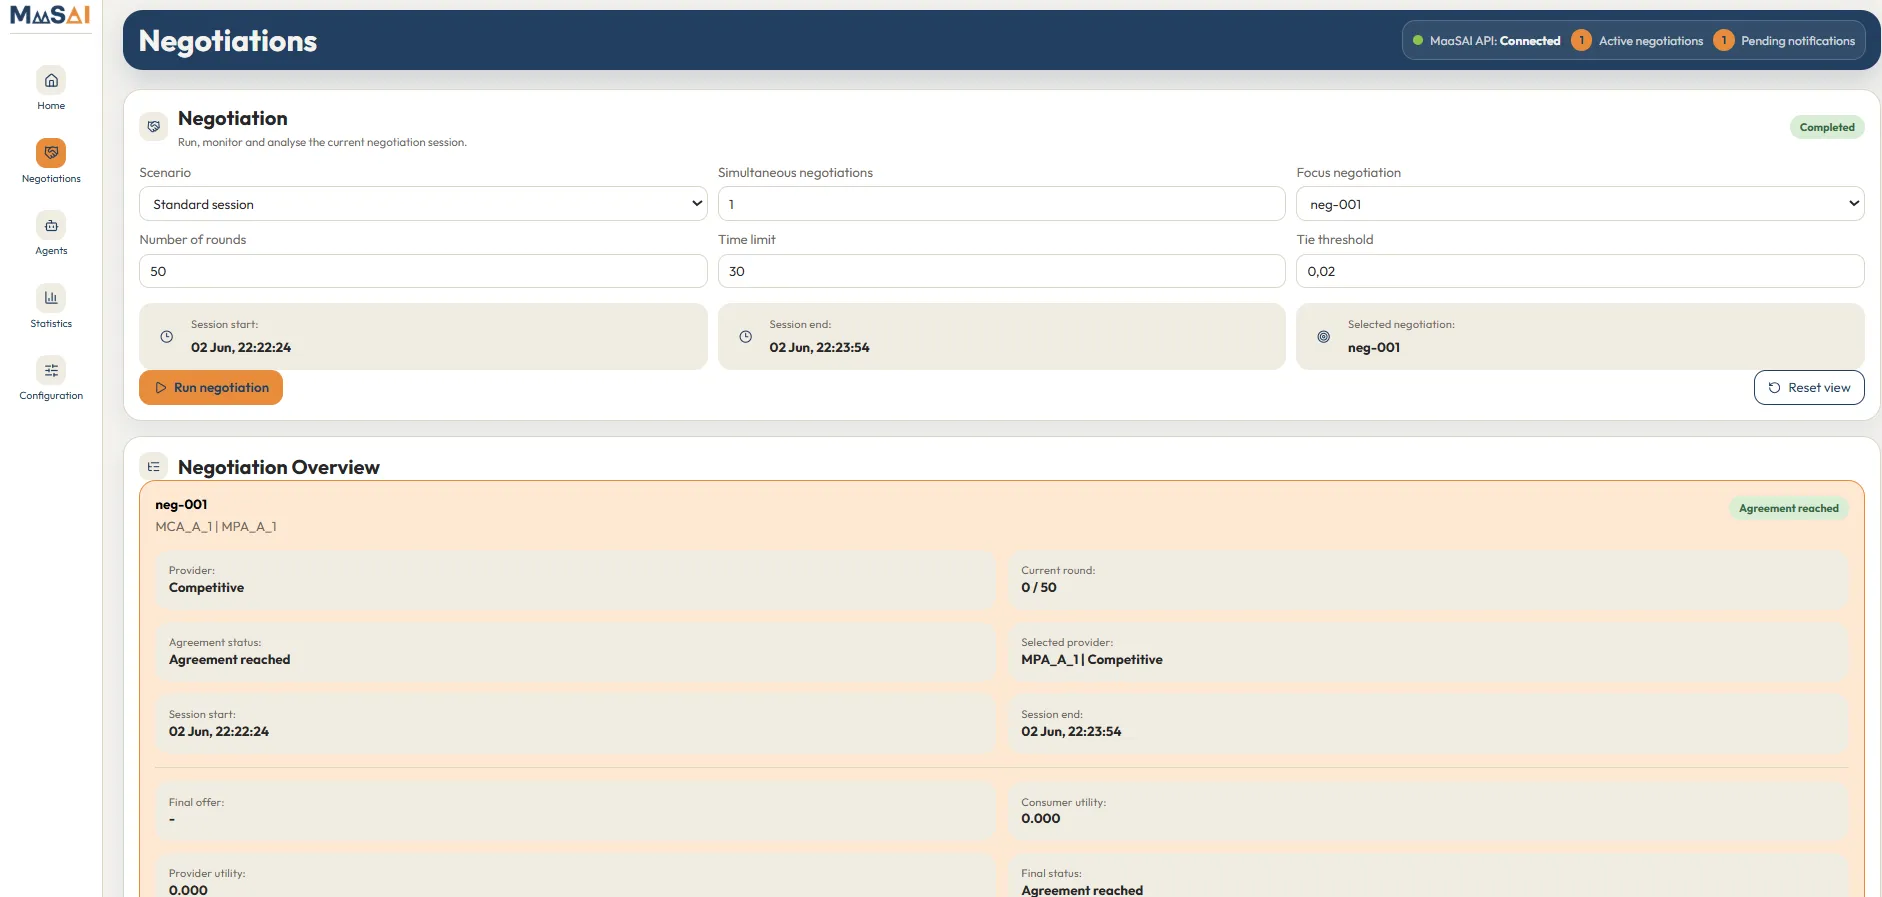The height and width of the screenshot is (897, 1882).
Task: Click the Agreement reached badge on neg-001 card
Action: [x=1788, y=508]
